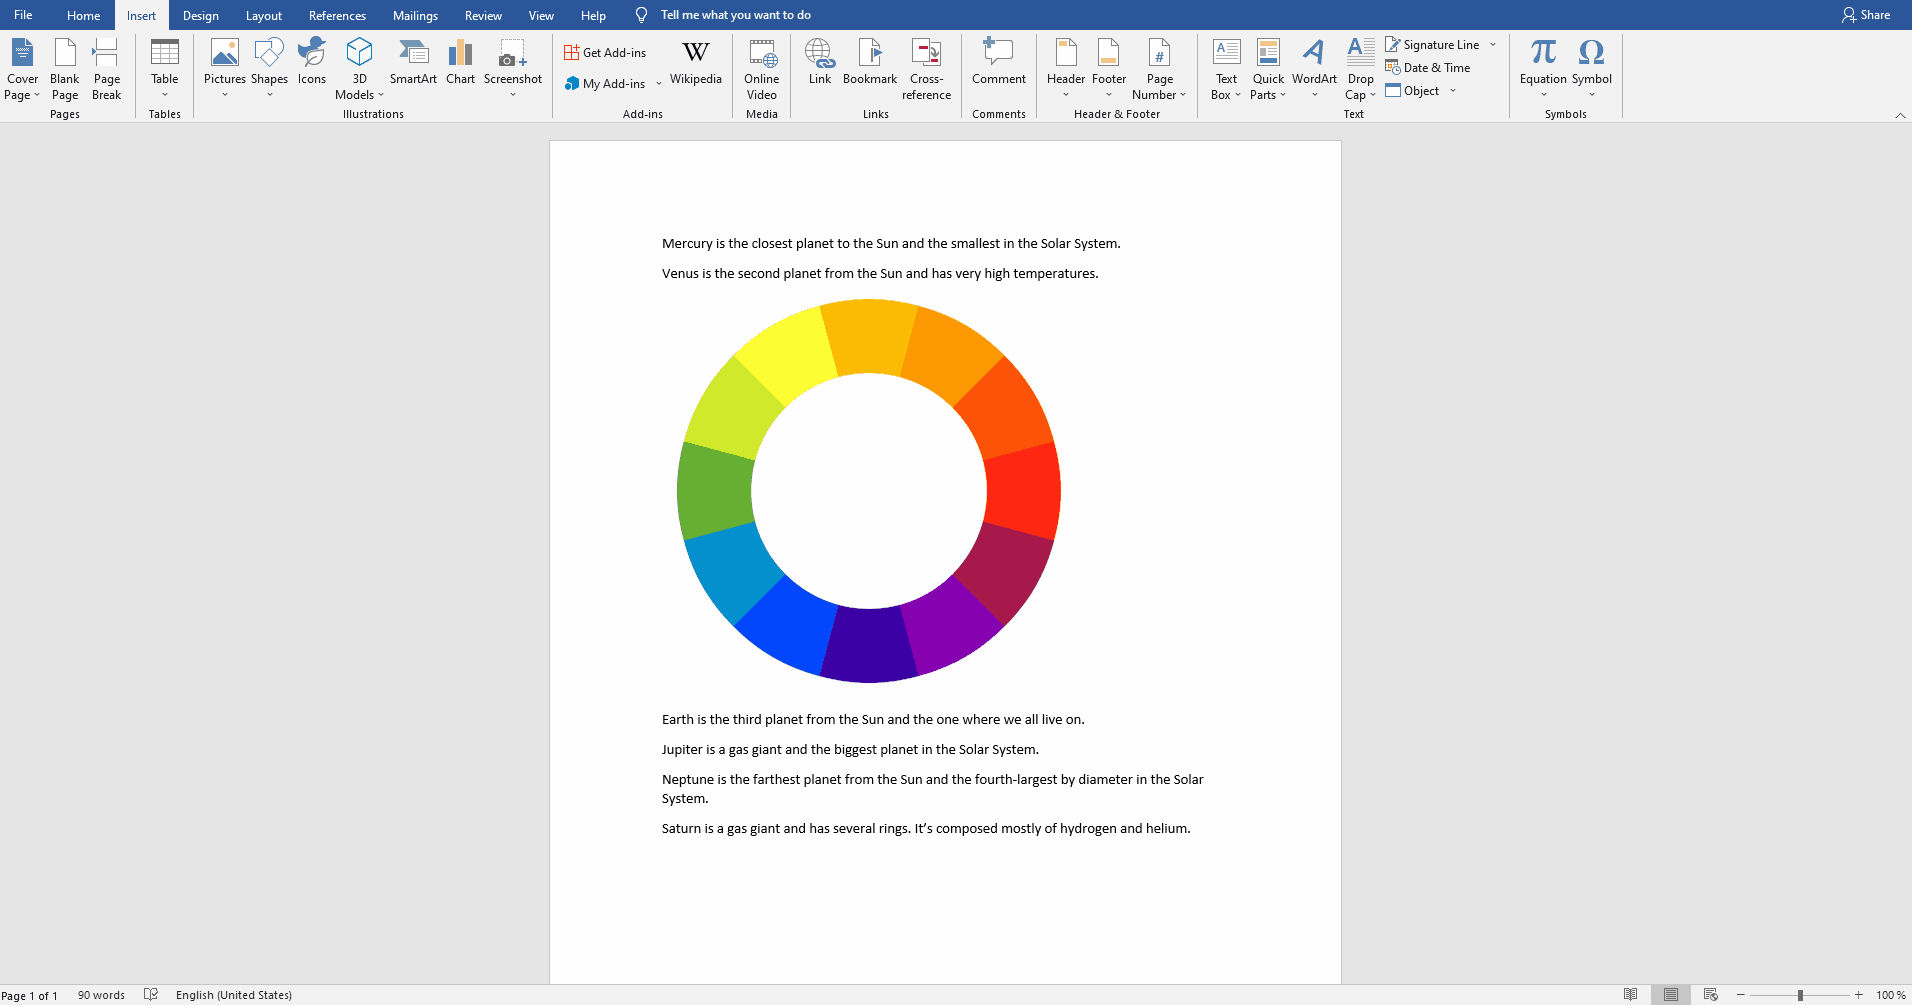Screen dimensions: 1912x1005
Task: Insert a new Comment
Action: [x=998, y=62]
